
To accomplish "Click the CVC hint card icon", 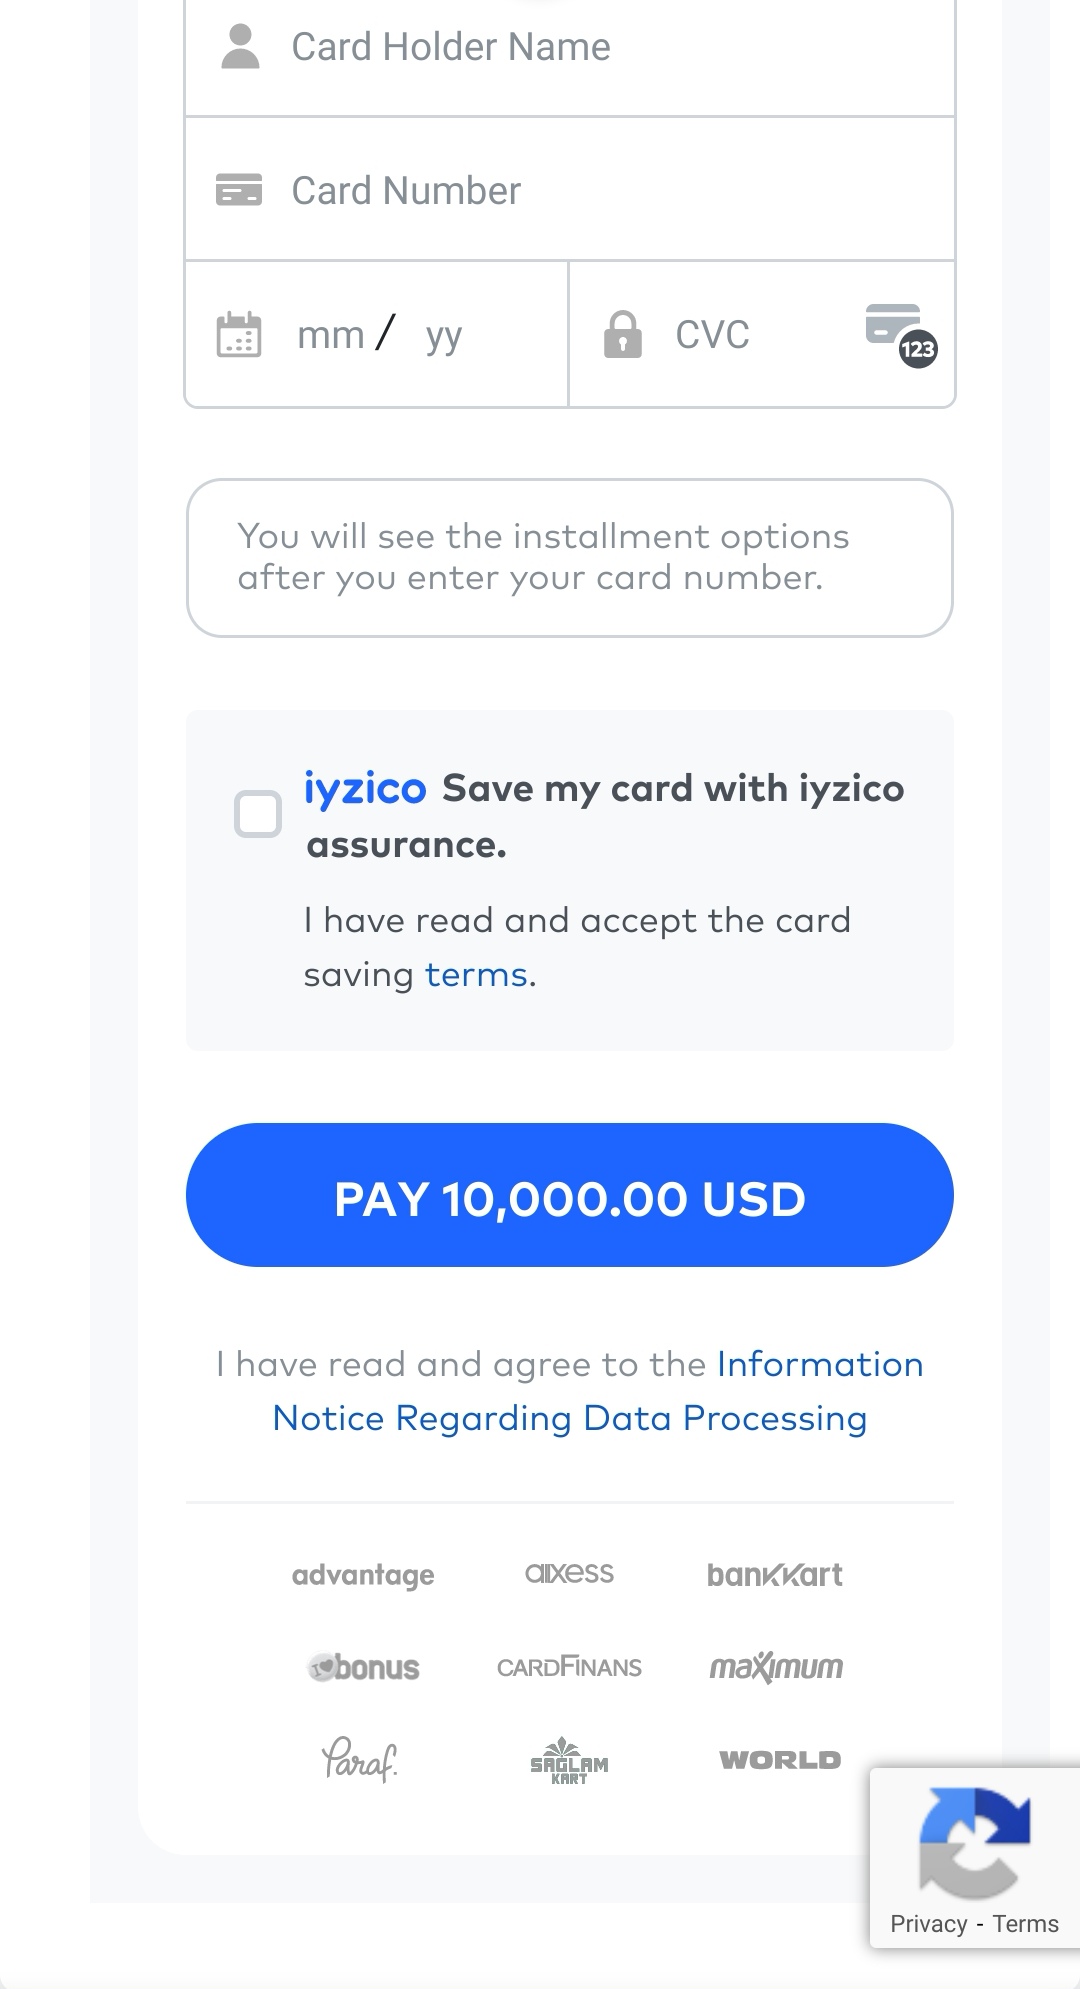I will pyautogui.click(x=900, y=335).
